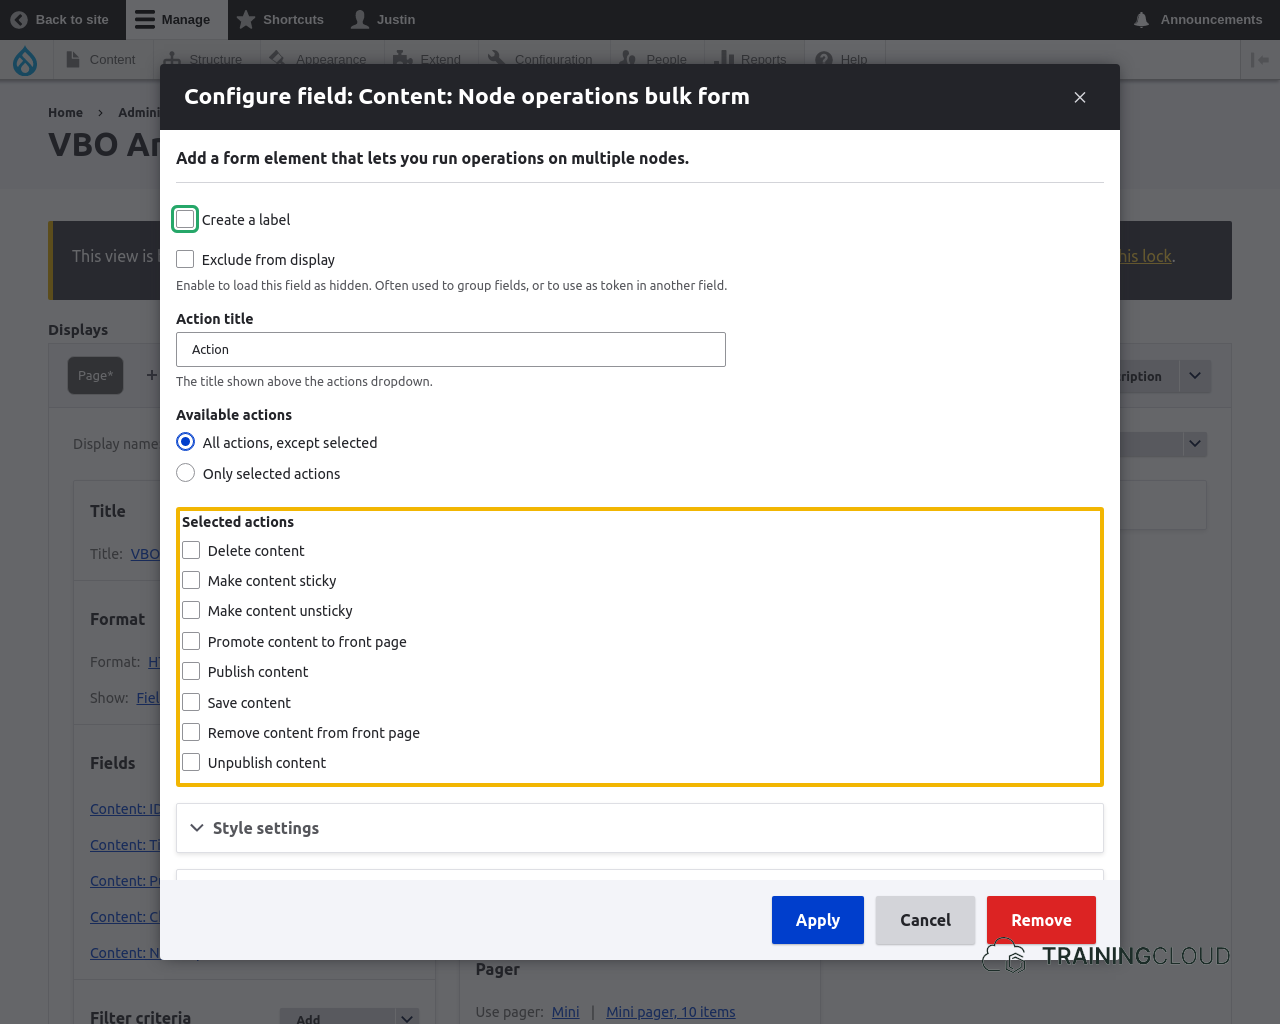Click the toolbar orientation toggle icon

pos(1260,60)
